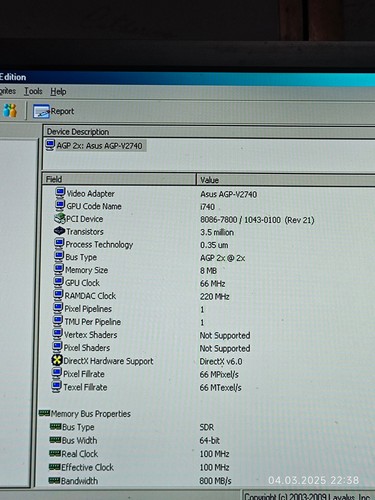
Task: Select the AGP 2x: Asus AGP-V2740 device entry
Action: coord(99,146)
